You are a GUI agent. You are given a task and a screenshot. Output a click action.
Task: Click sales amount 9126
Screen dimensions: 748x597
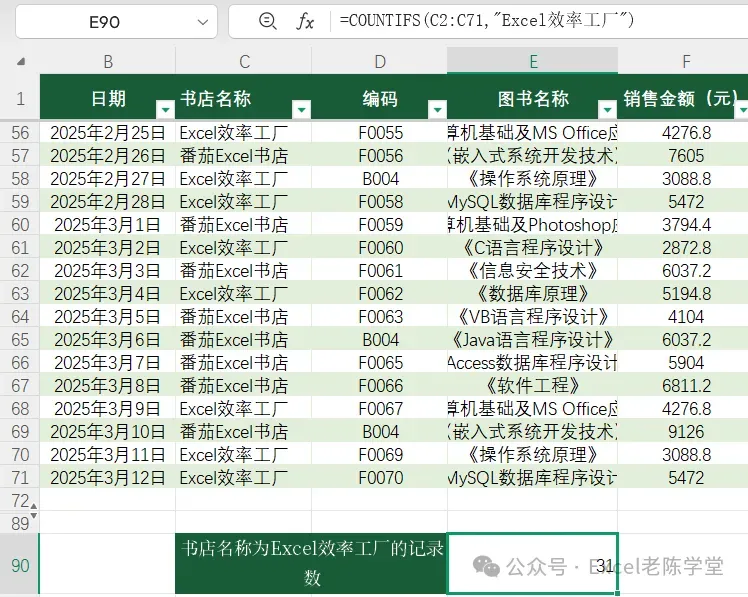pyautogui.click(x=686, y=432)
